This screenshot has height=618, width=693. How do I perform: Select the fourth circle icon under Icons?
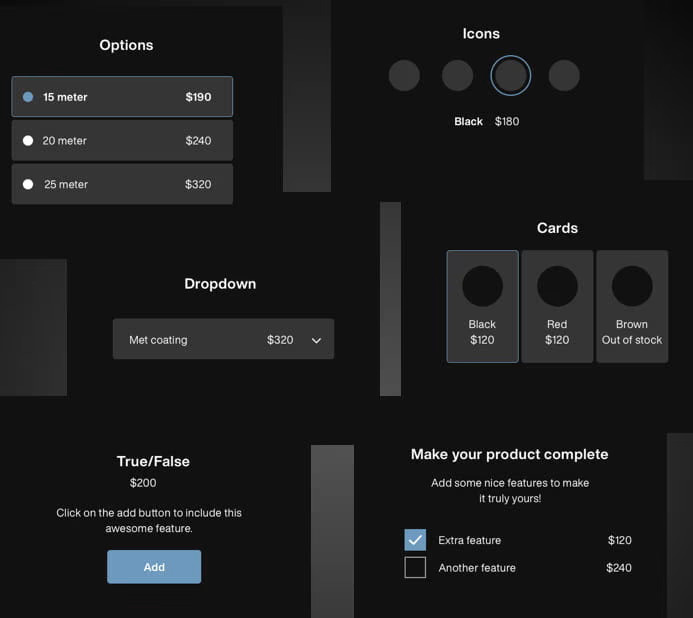[564, 76]
